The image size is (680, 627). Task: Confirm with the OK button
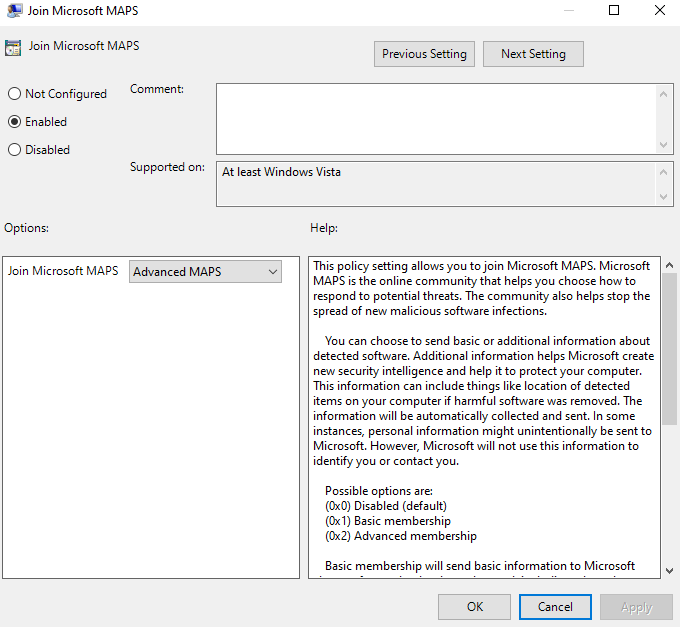[474, 607]
